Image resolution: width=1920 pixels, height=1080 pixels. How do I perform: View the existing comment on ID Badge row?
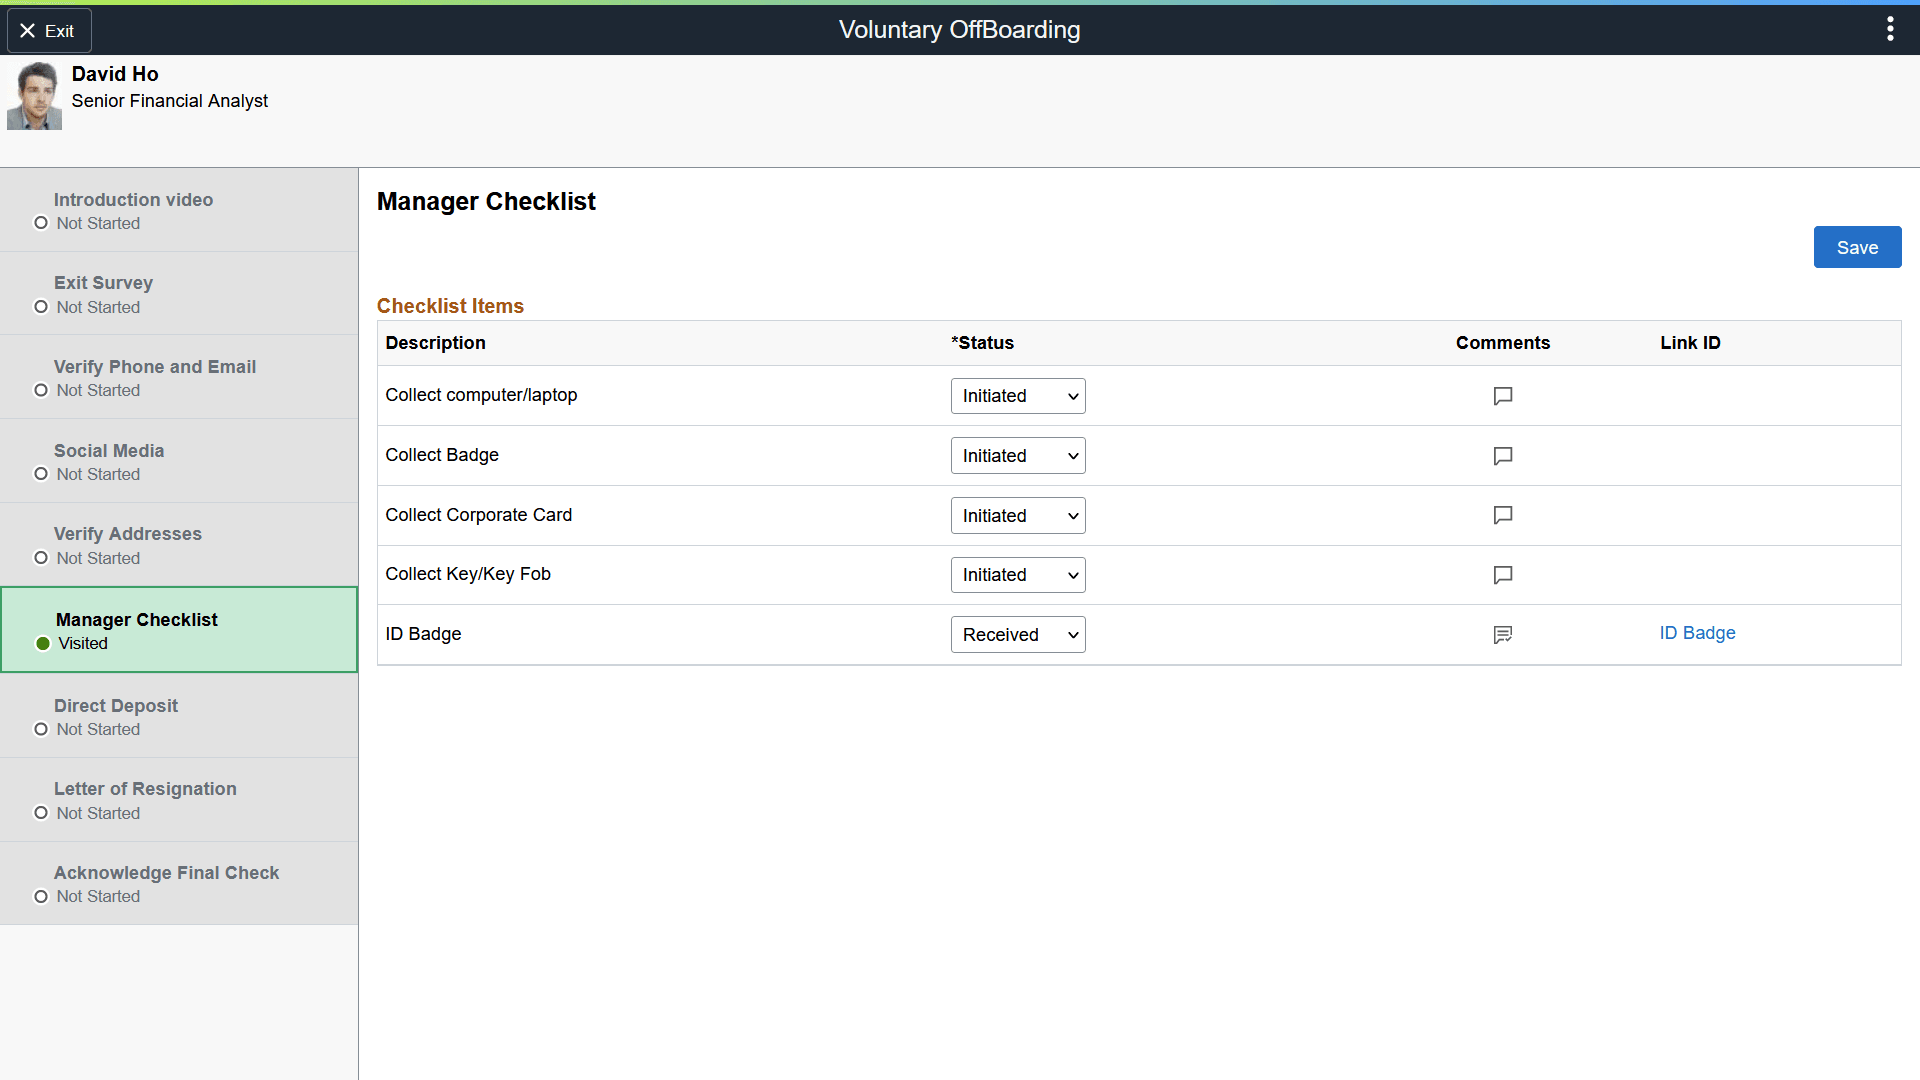[x=1502, y=634]
